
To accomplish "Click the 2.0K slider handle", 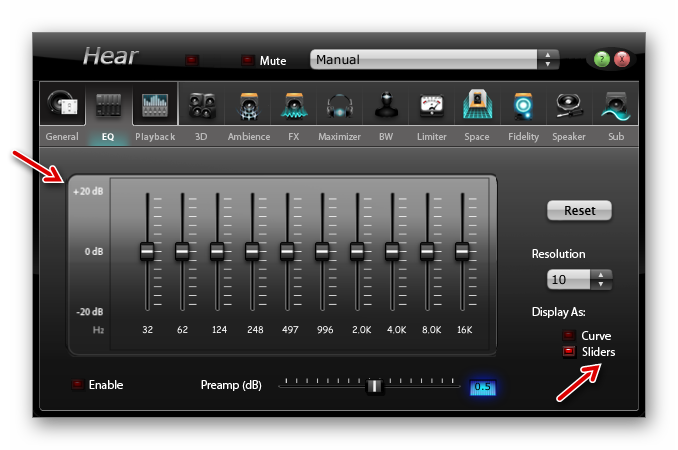I will tap(357, 251).
